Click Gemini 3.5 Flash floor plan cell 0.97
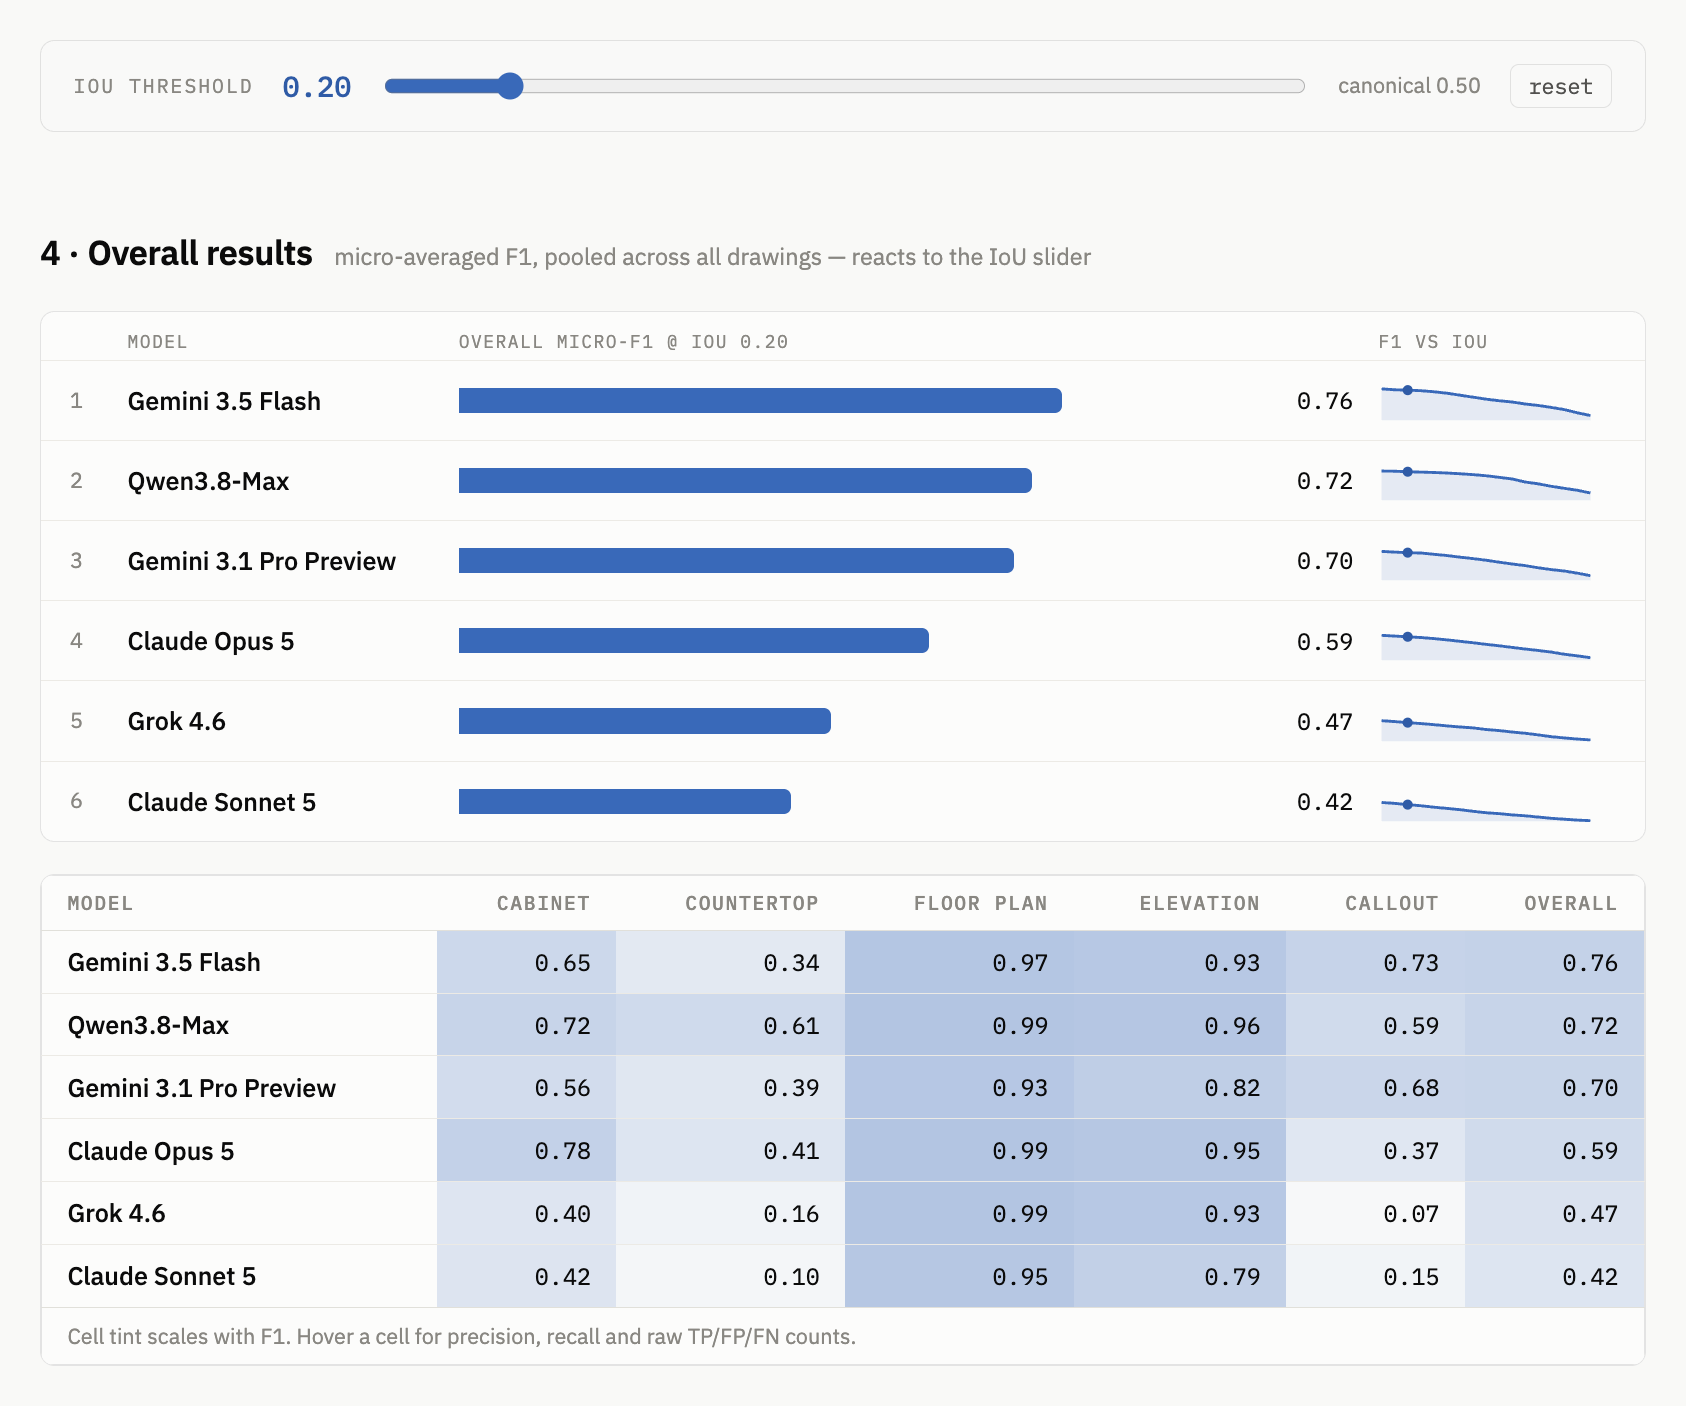1686x1406 pixels. coord(960,962)
